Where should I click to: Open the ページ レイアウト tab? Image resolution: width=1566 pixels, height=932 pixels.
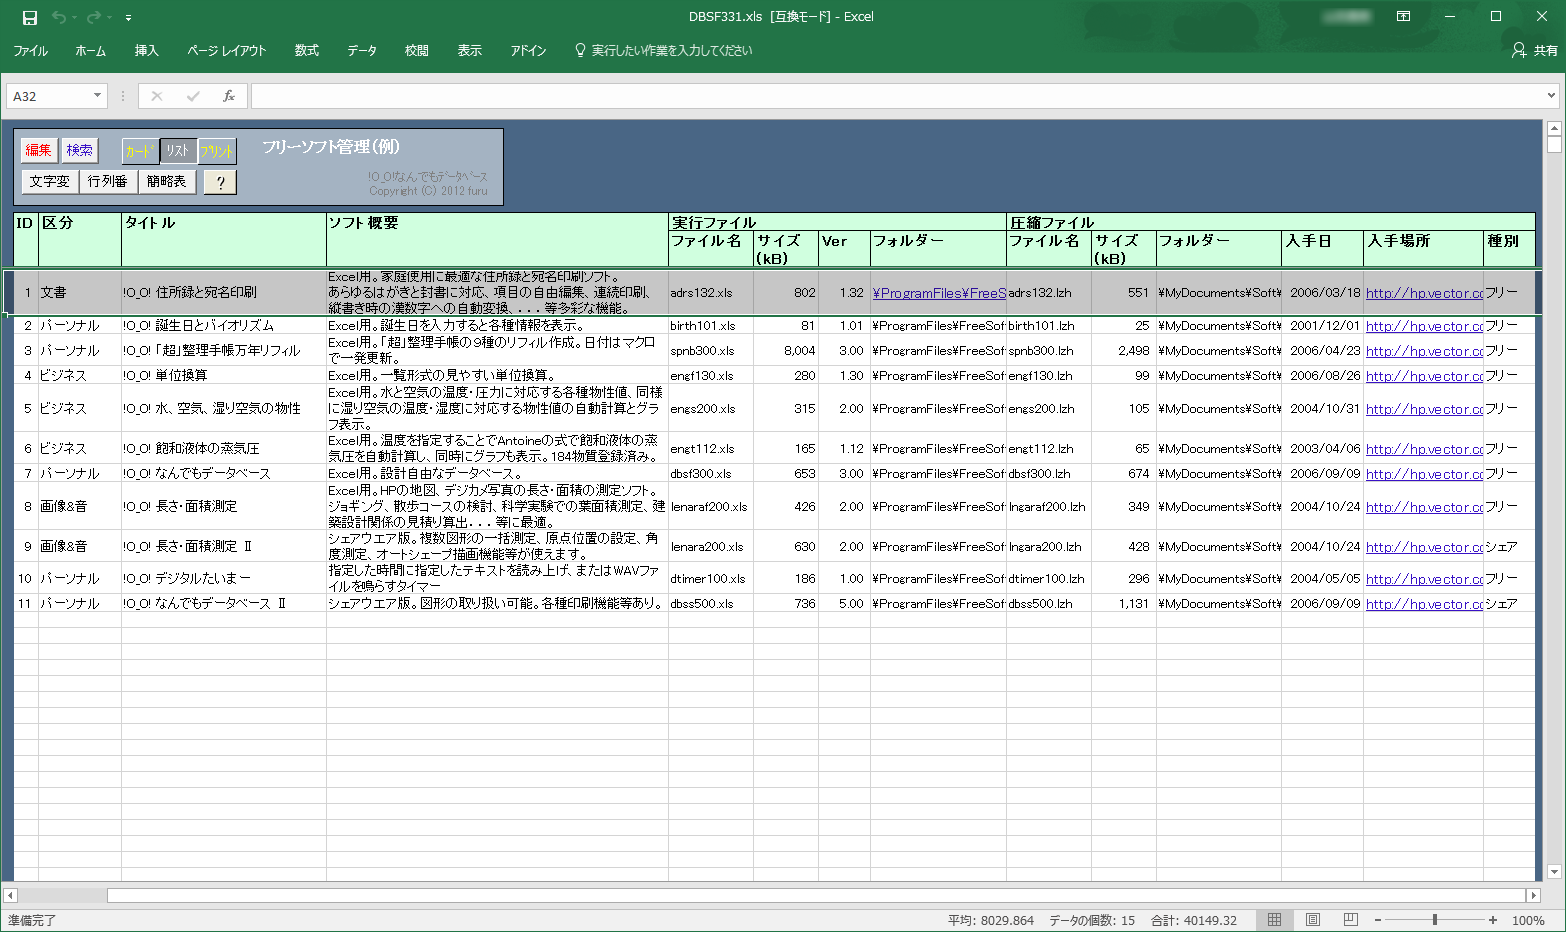pyautogui.click(x=227, y=50)
